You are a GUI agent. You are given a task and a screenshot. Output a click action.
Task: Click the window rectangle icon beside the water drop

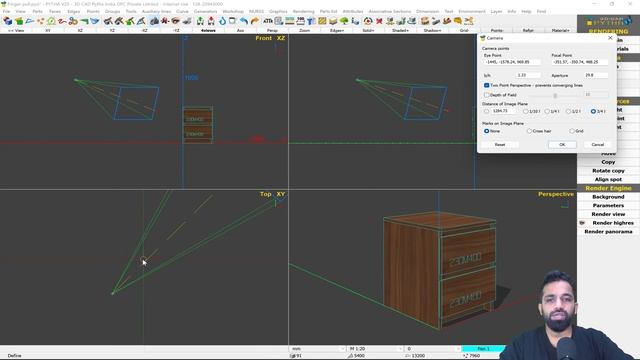(232, 21)
